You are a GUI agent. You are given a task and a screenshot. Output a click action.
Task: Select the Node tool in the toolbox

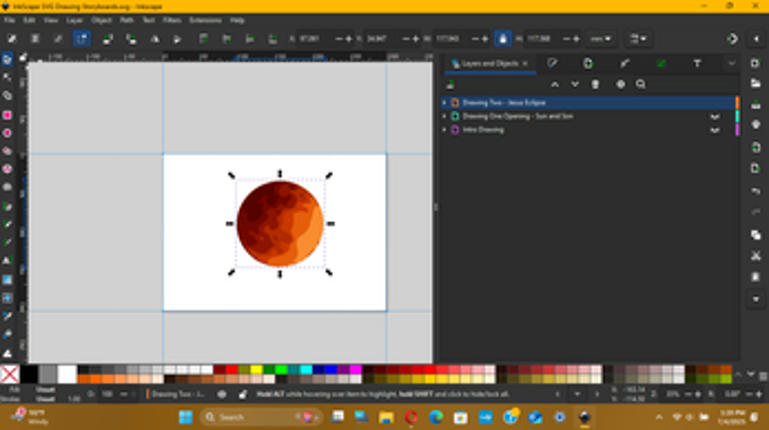click(7, 77)
